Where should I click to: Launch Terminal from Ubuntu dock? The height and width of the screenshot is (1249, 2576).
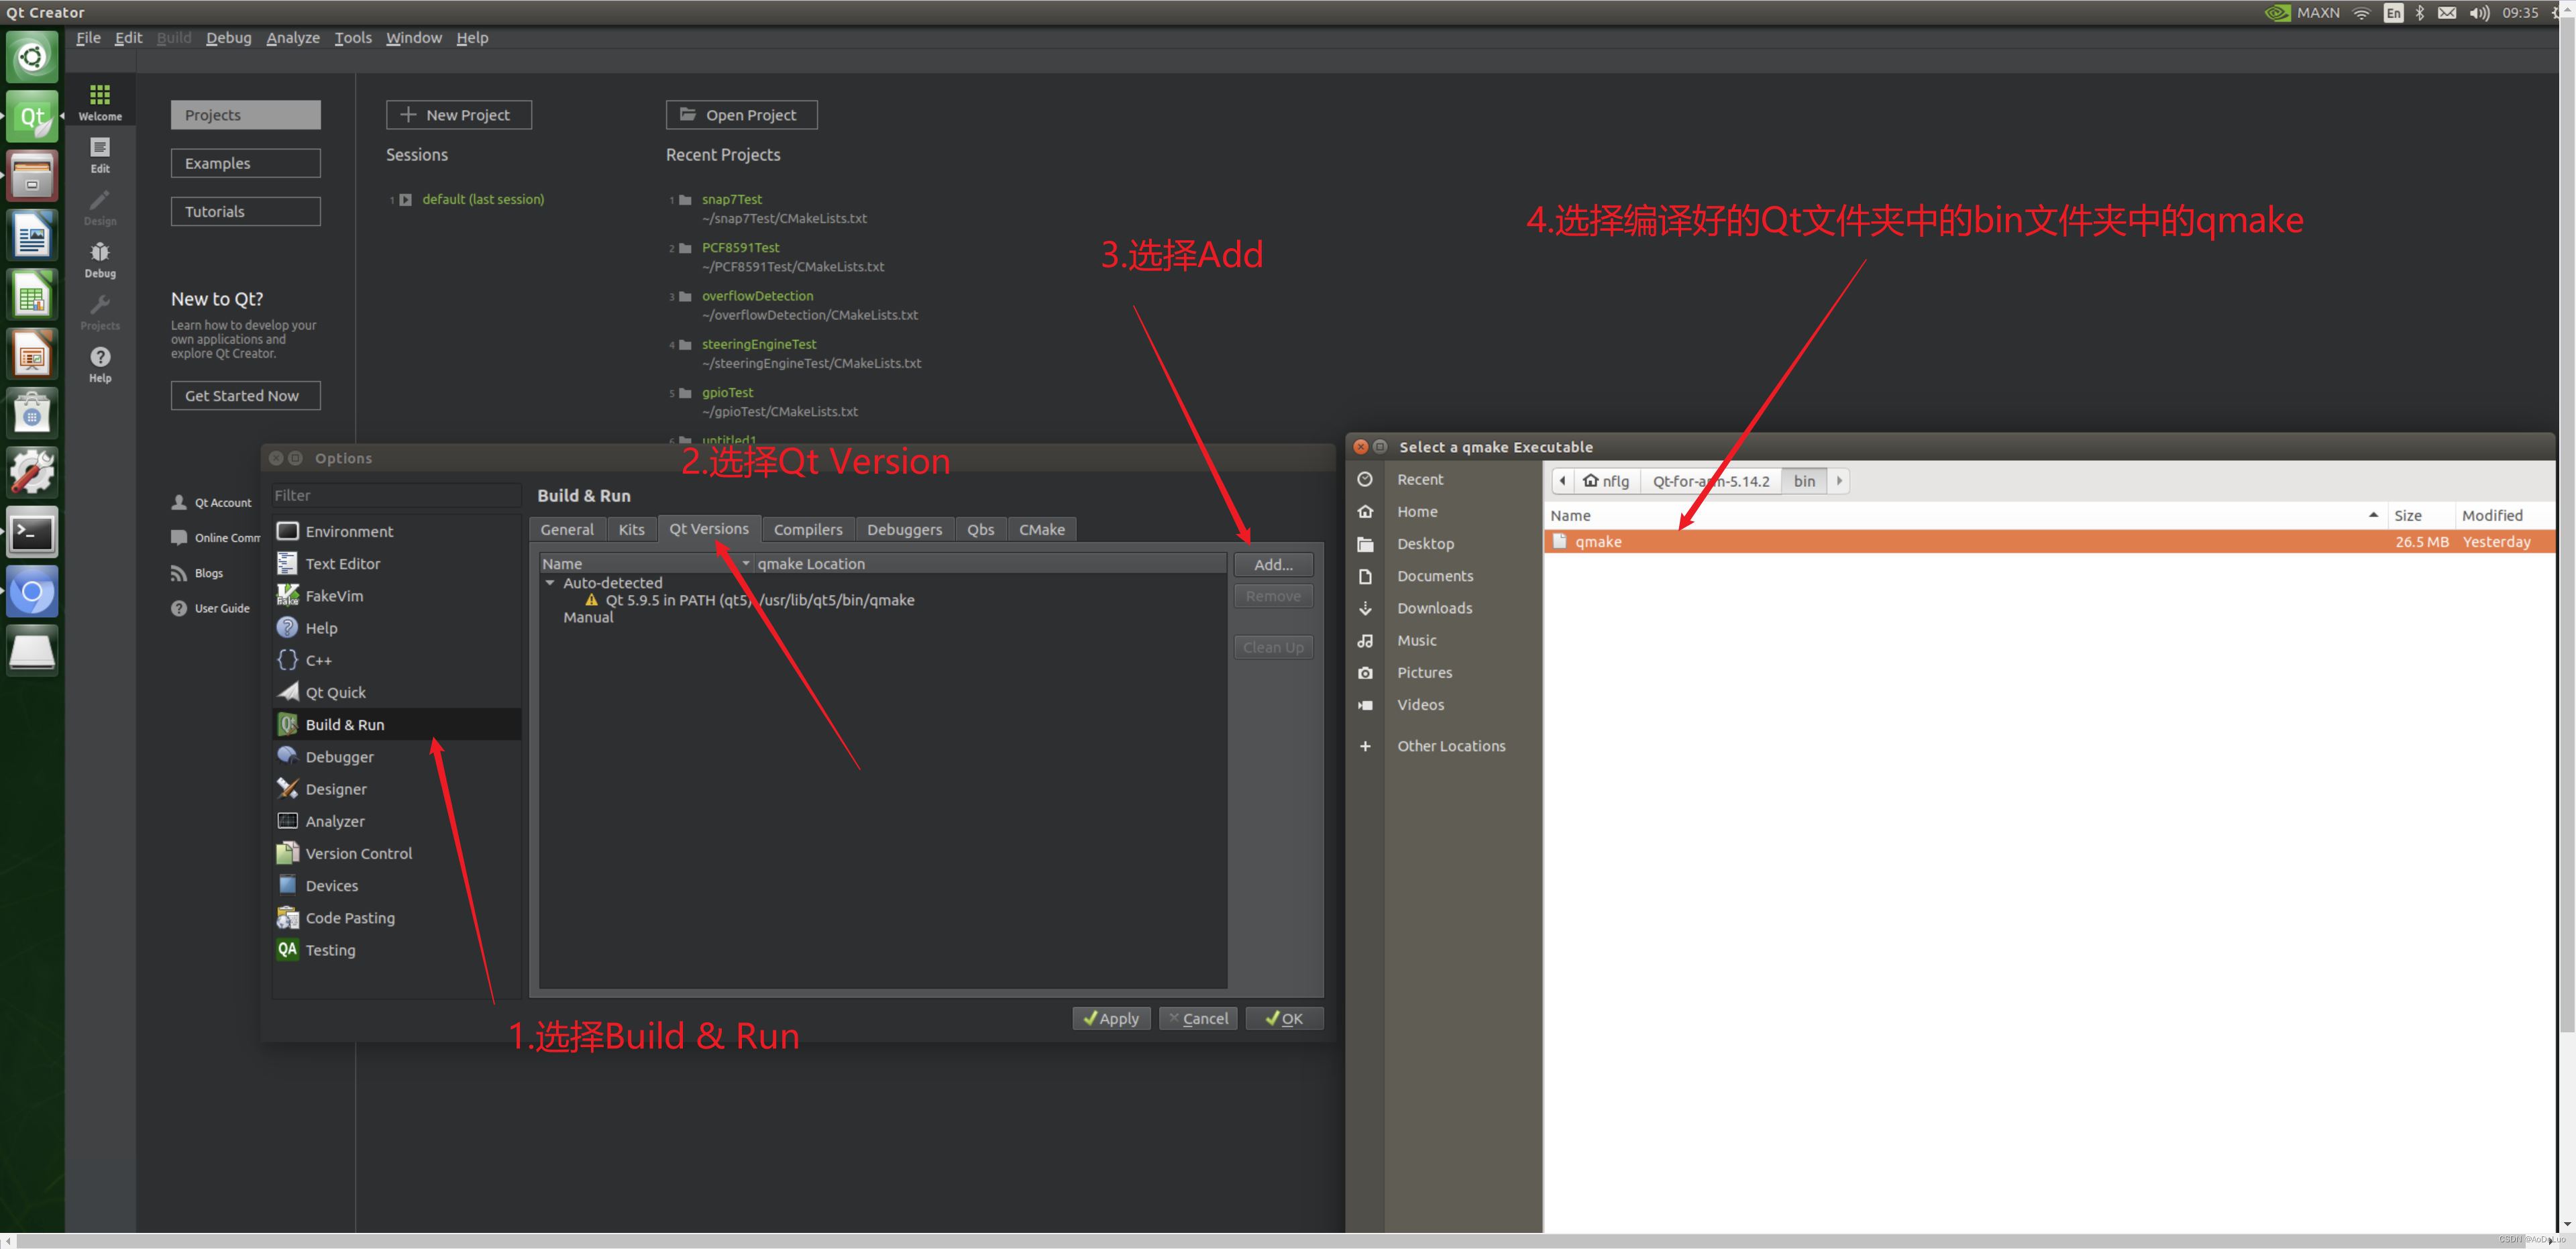(x=32, y=532)
